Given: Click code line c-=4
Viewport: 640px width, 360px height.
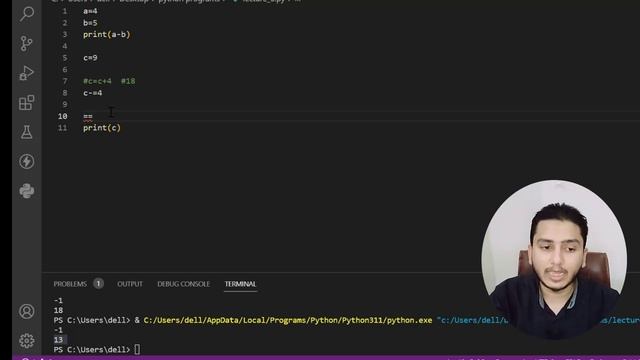Looking at the screenshot, I should point(93,93).
